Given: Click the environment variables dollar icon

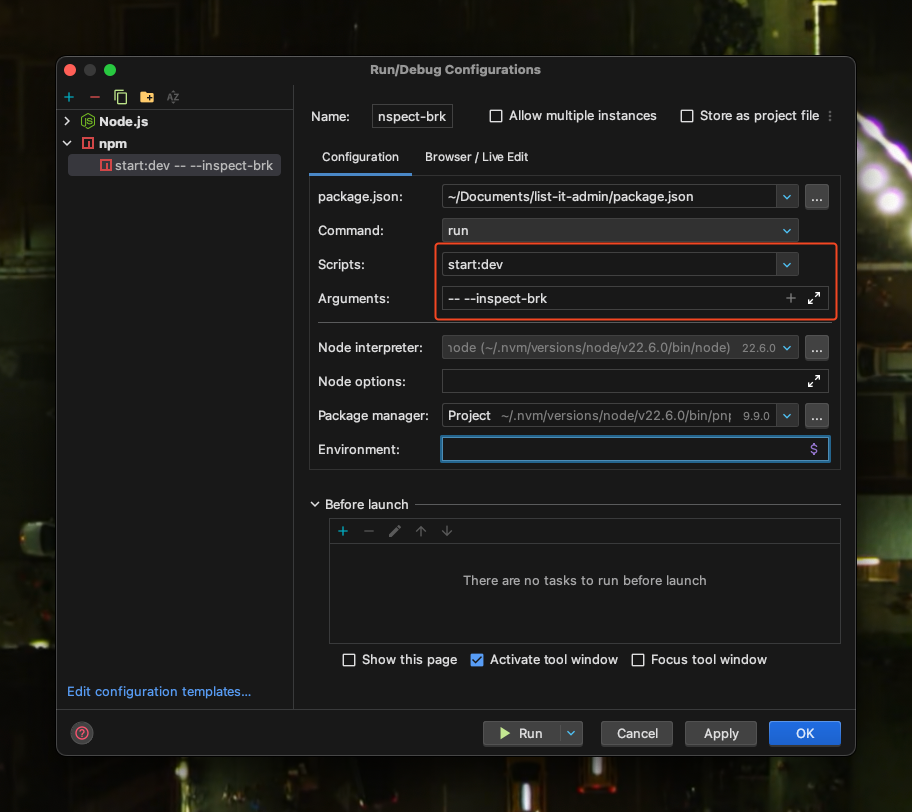Looking at the screenshot, I should (x=814, y=450).
